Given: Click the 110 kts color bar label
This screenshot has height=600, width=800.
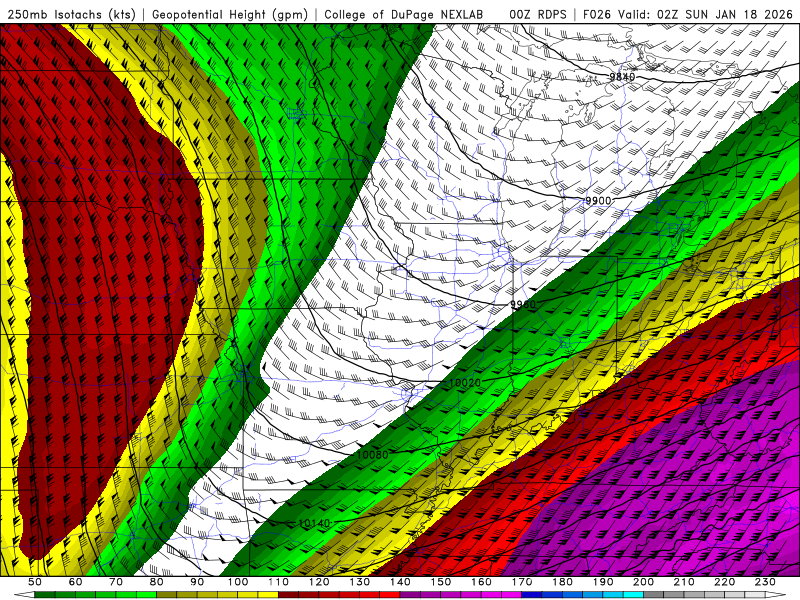Looking at the screenshot, I should click(x=278, y=582).
